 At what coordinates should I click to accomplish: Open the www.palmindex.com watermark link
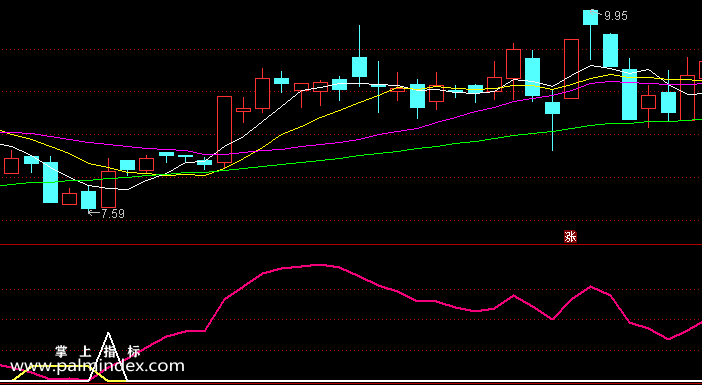(97, 366)
